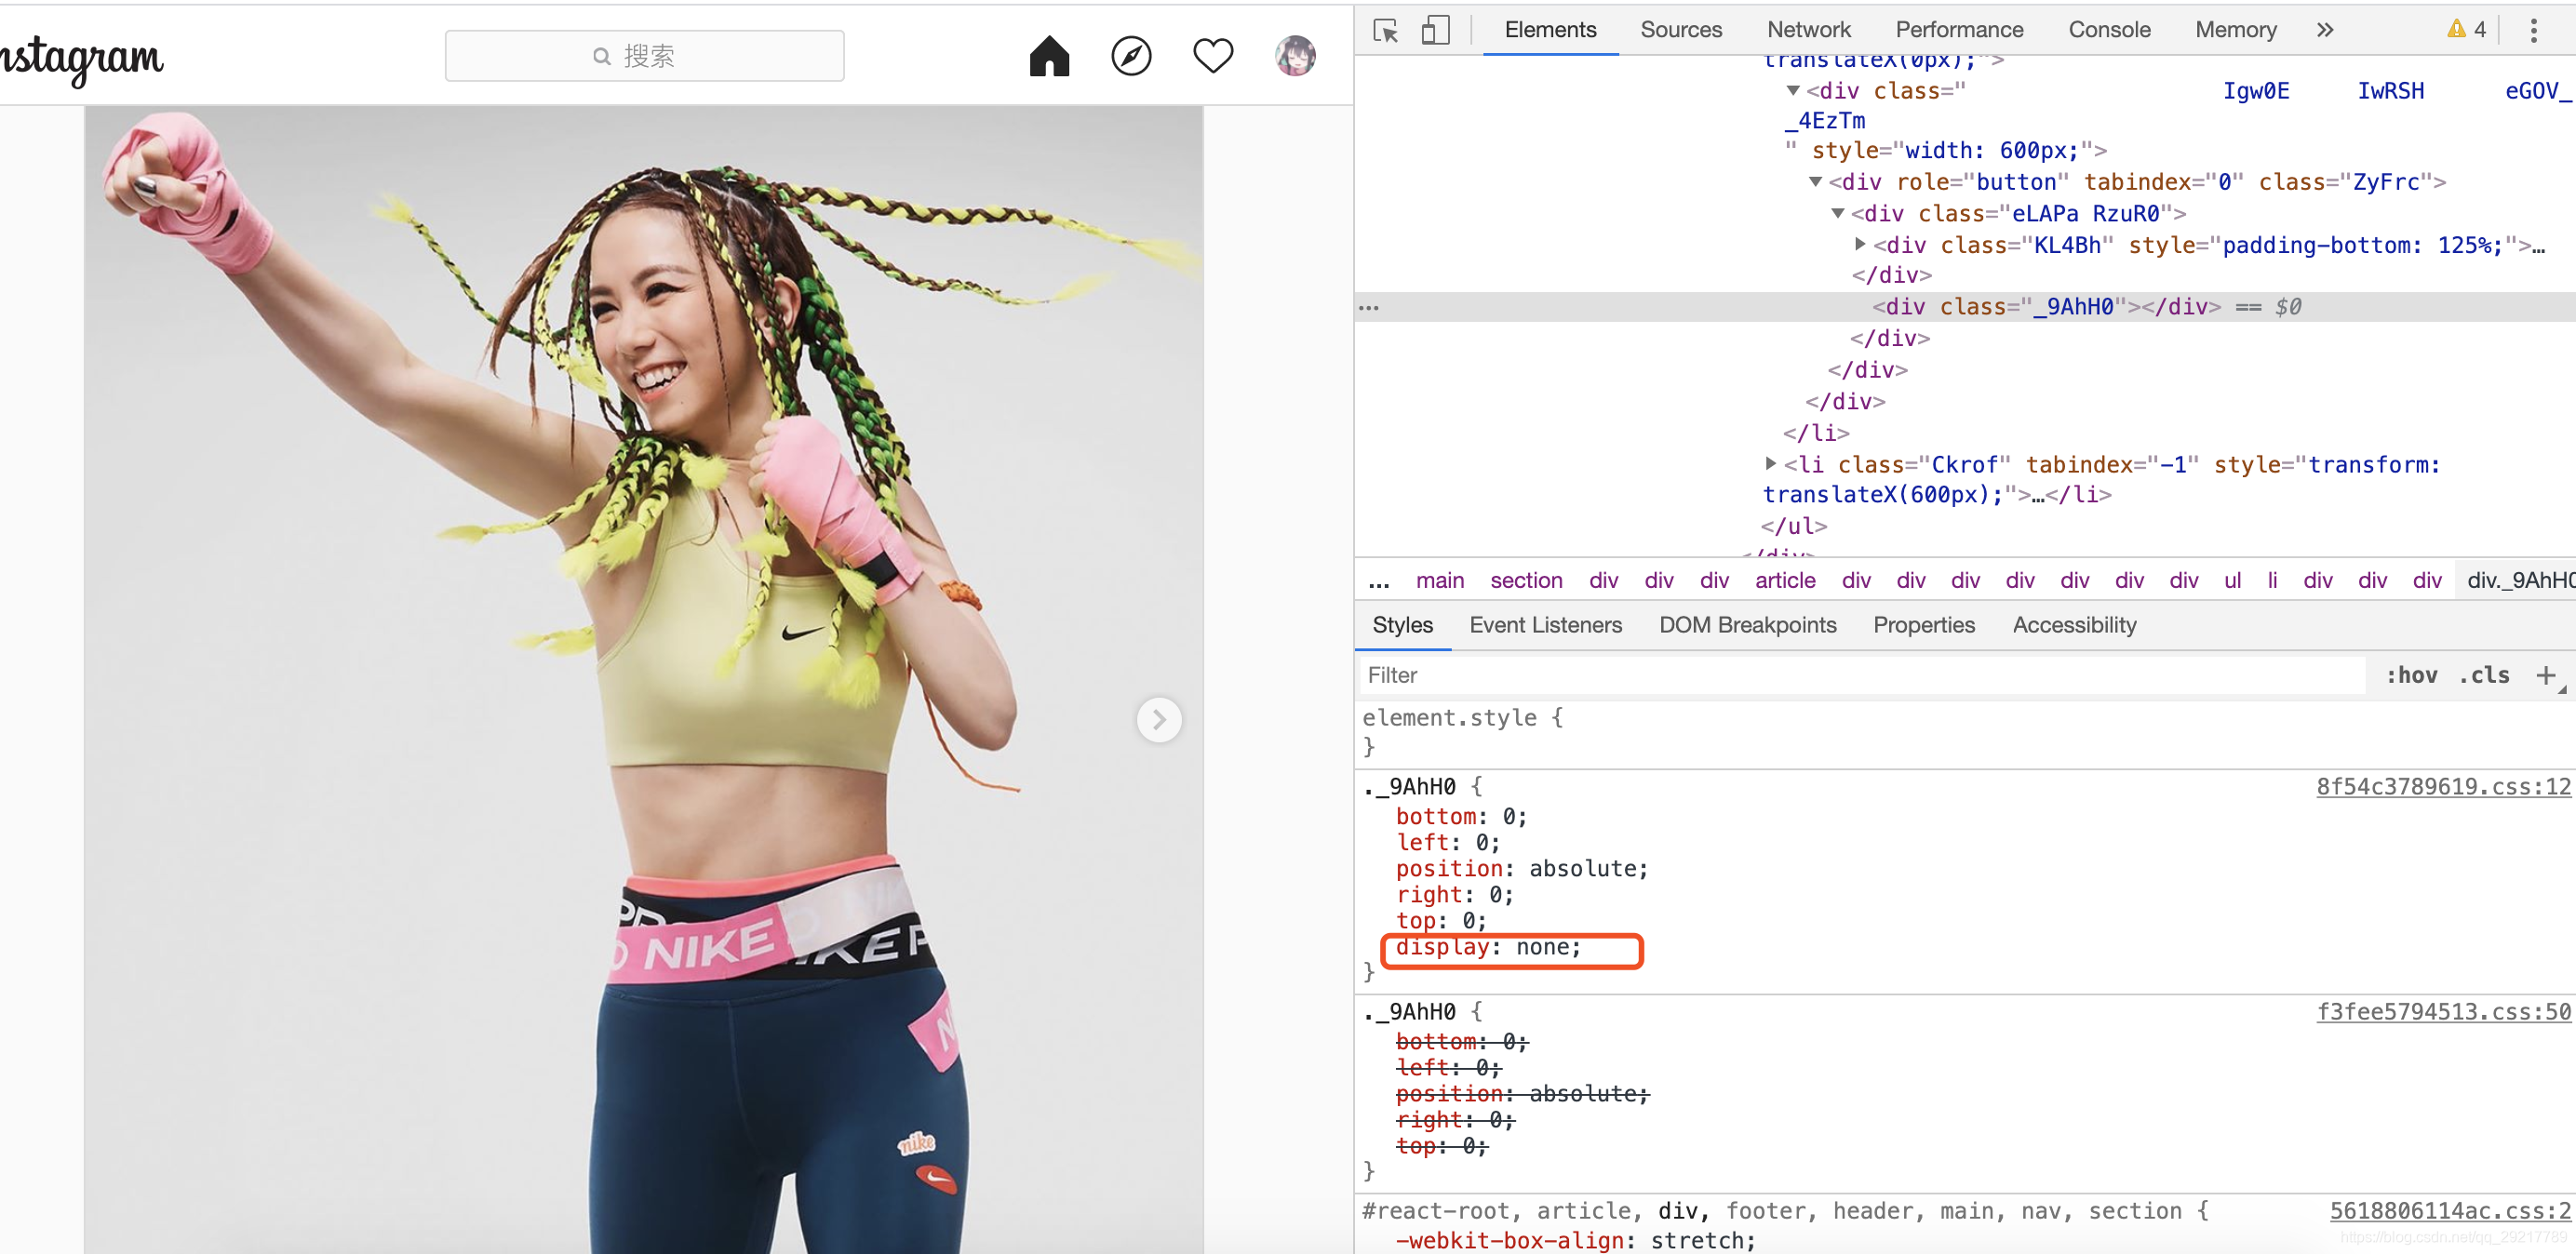The height and width of the screenshot is (1254, 2576).
Task: Activate the DevTools inspect element tool
Action: click(1386, 30)
